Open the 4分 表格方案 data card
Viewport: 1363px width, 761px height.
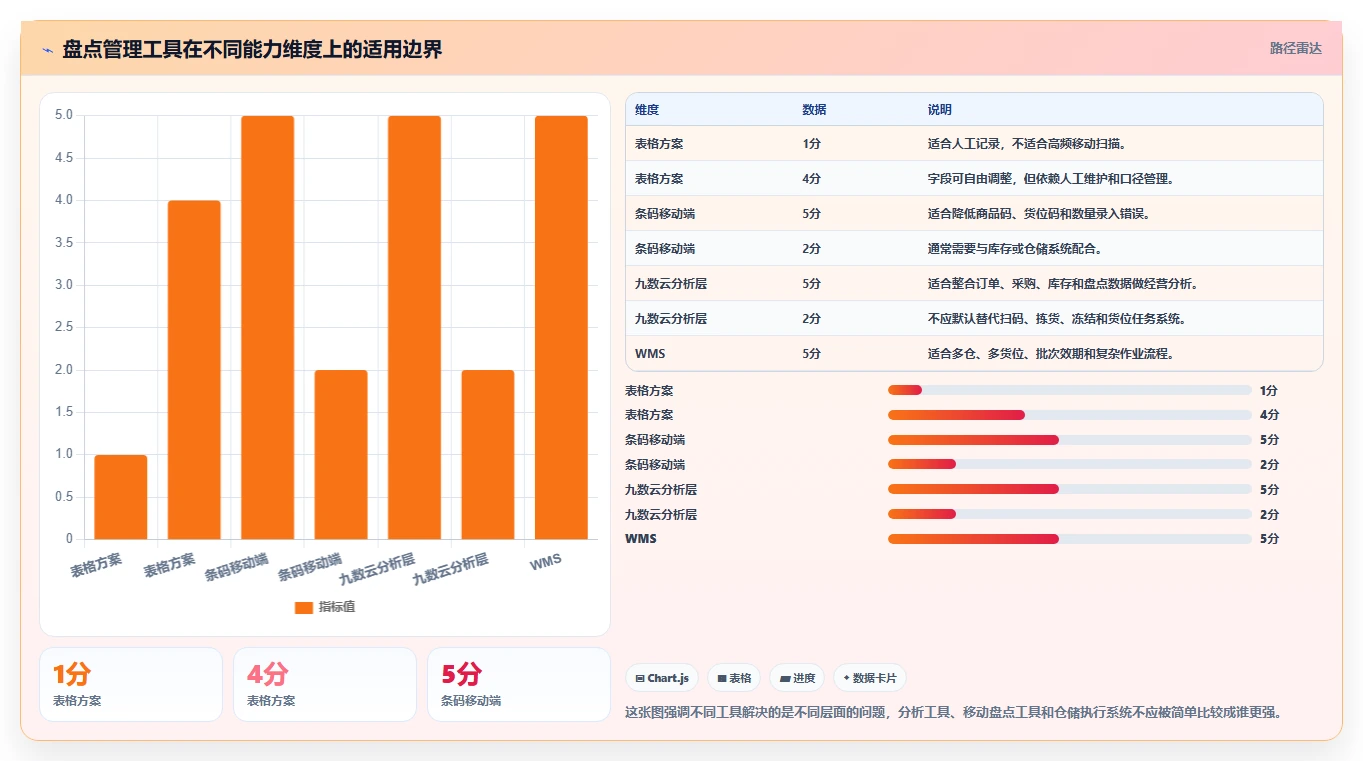[325, 684]
